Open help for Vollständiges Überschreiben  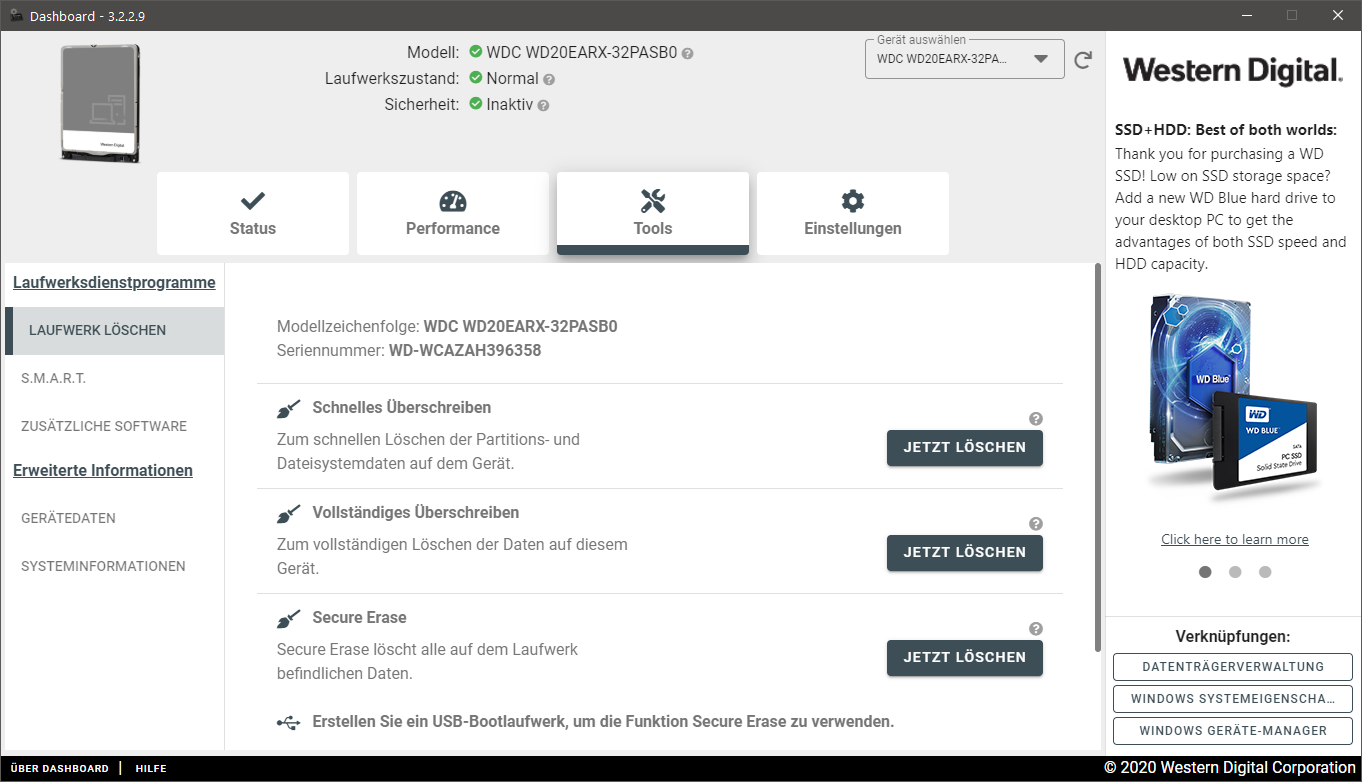click(x=1036, y=524)
